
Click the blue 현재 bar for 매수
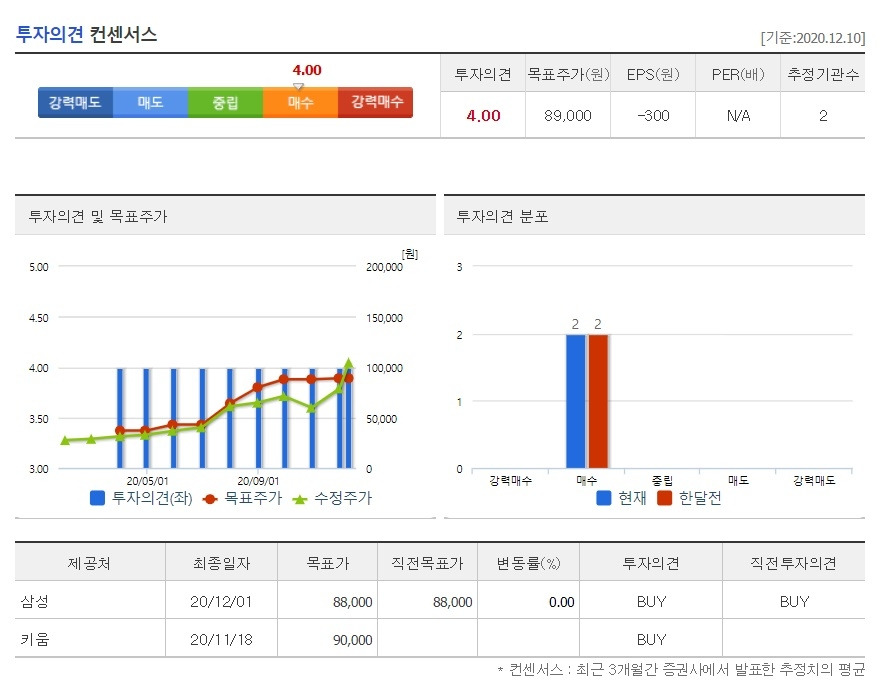tap(576, 401)
